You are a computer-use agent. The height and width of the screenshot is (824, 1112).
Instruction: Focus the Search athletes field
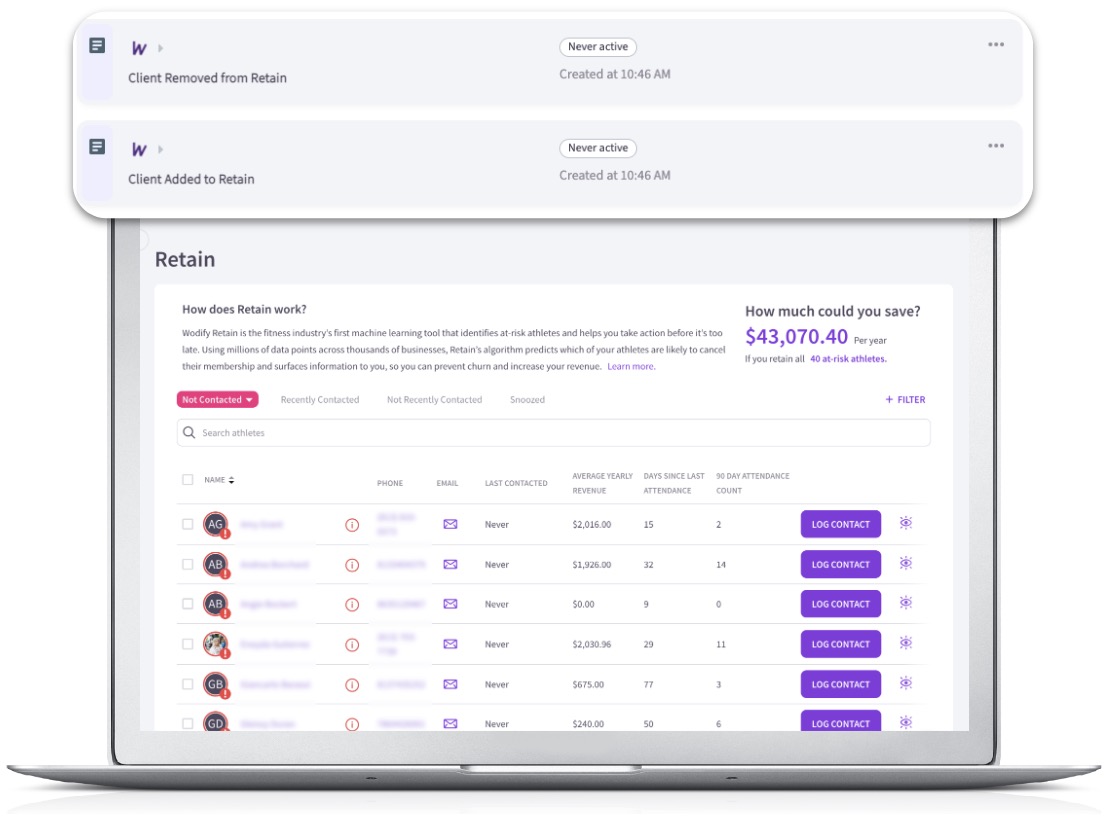tap(554, 433)
